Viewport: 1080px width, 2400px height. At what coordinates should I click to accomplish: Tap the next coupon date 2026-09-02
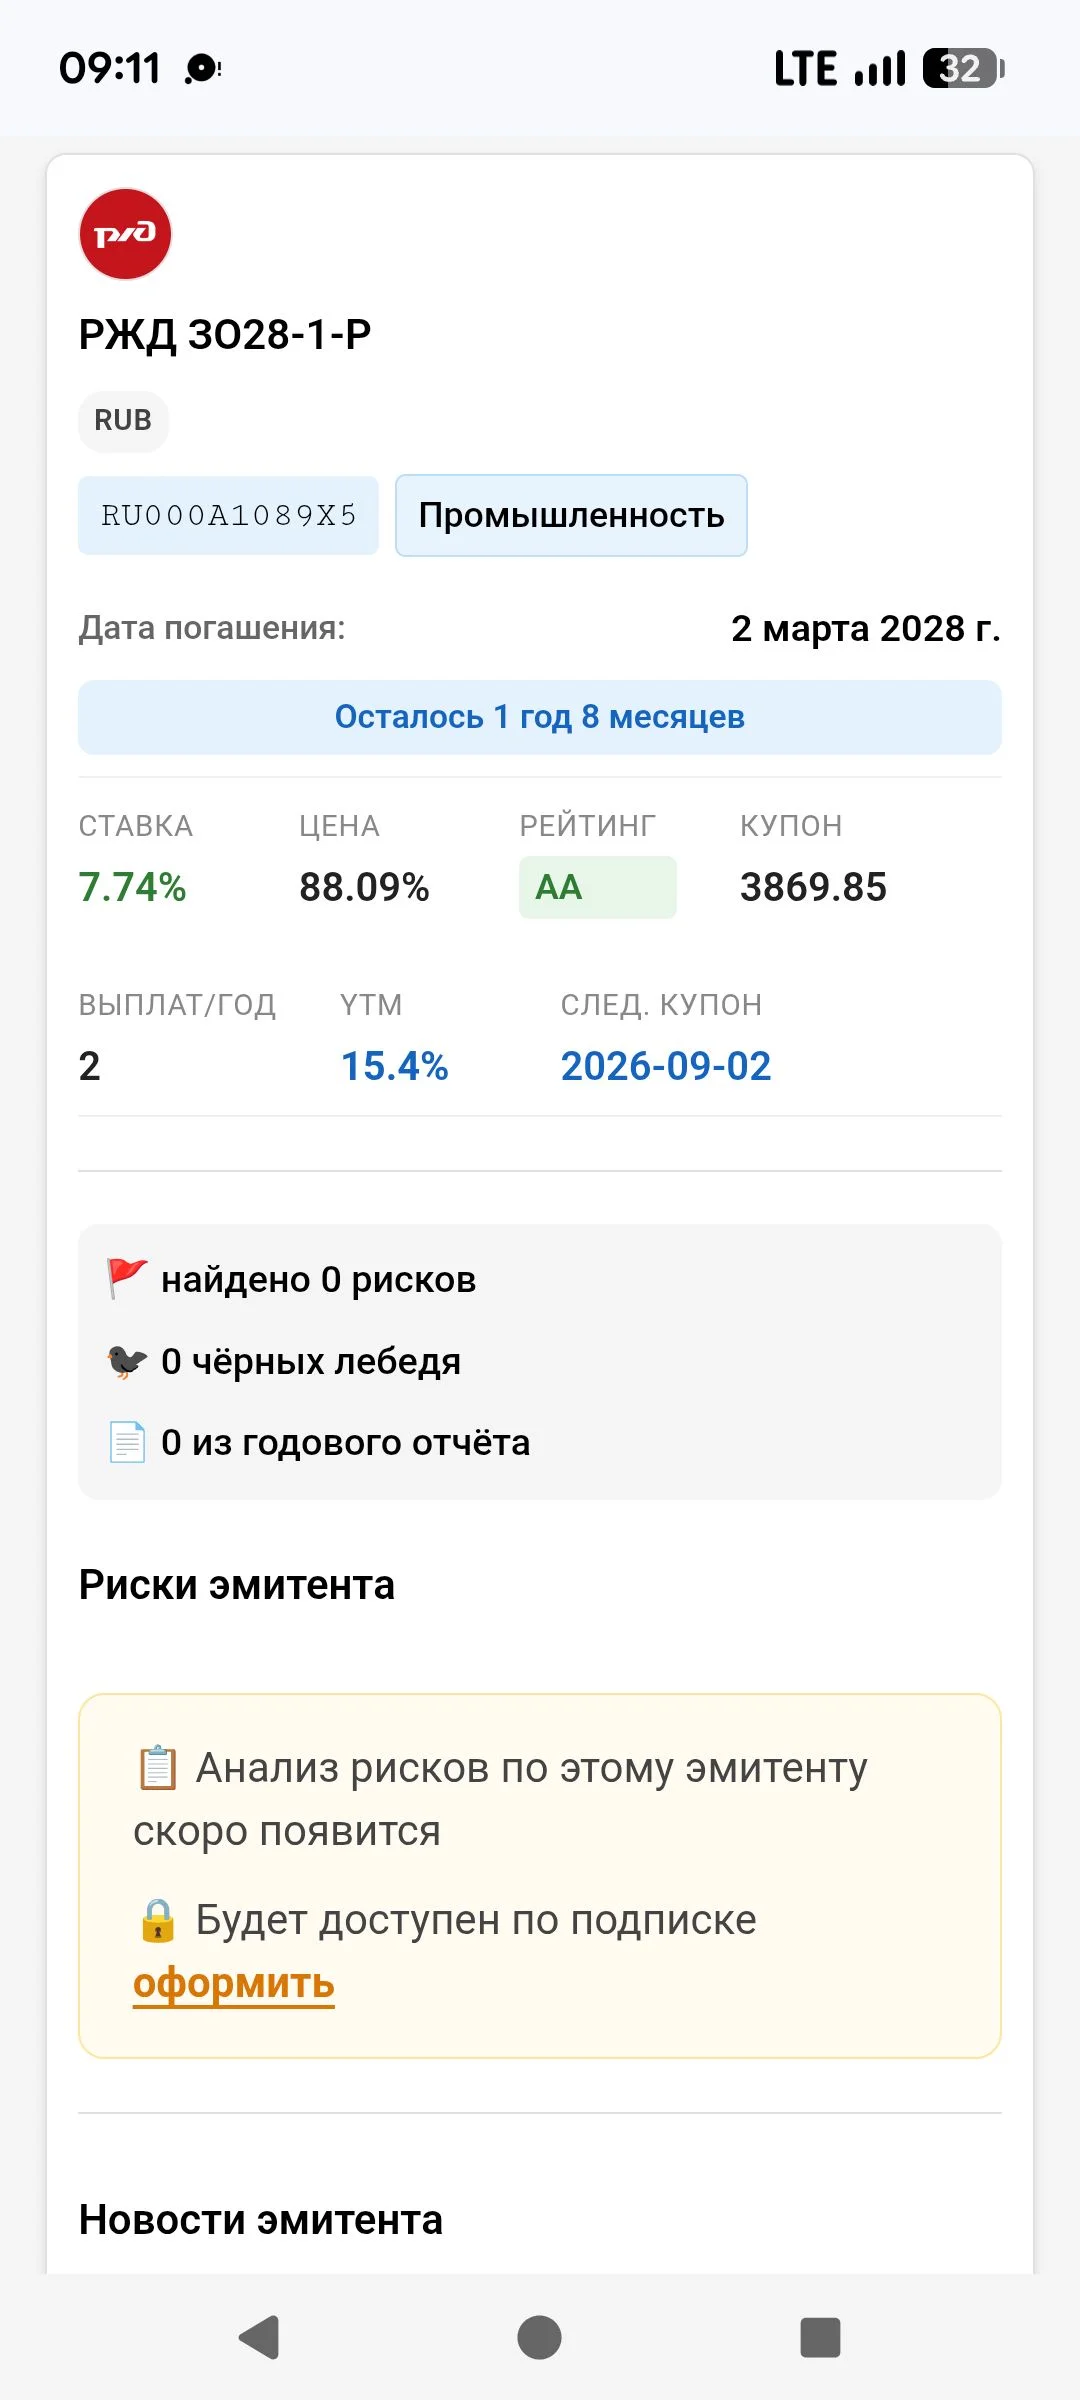666,1066
